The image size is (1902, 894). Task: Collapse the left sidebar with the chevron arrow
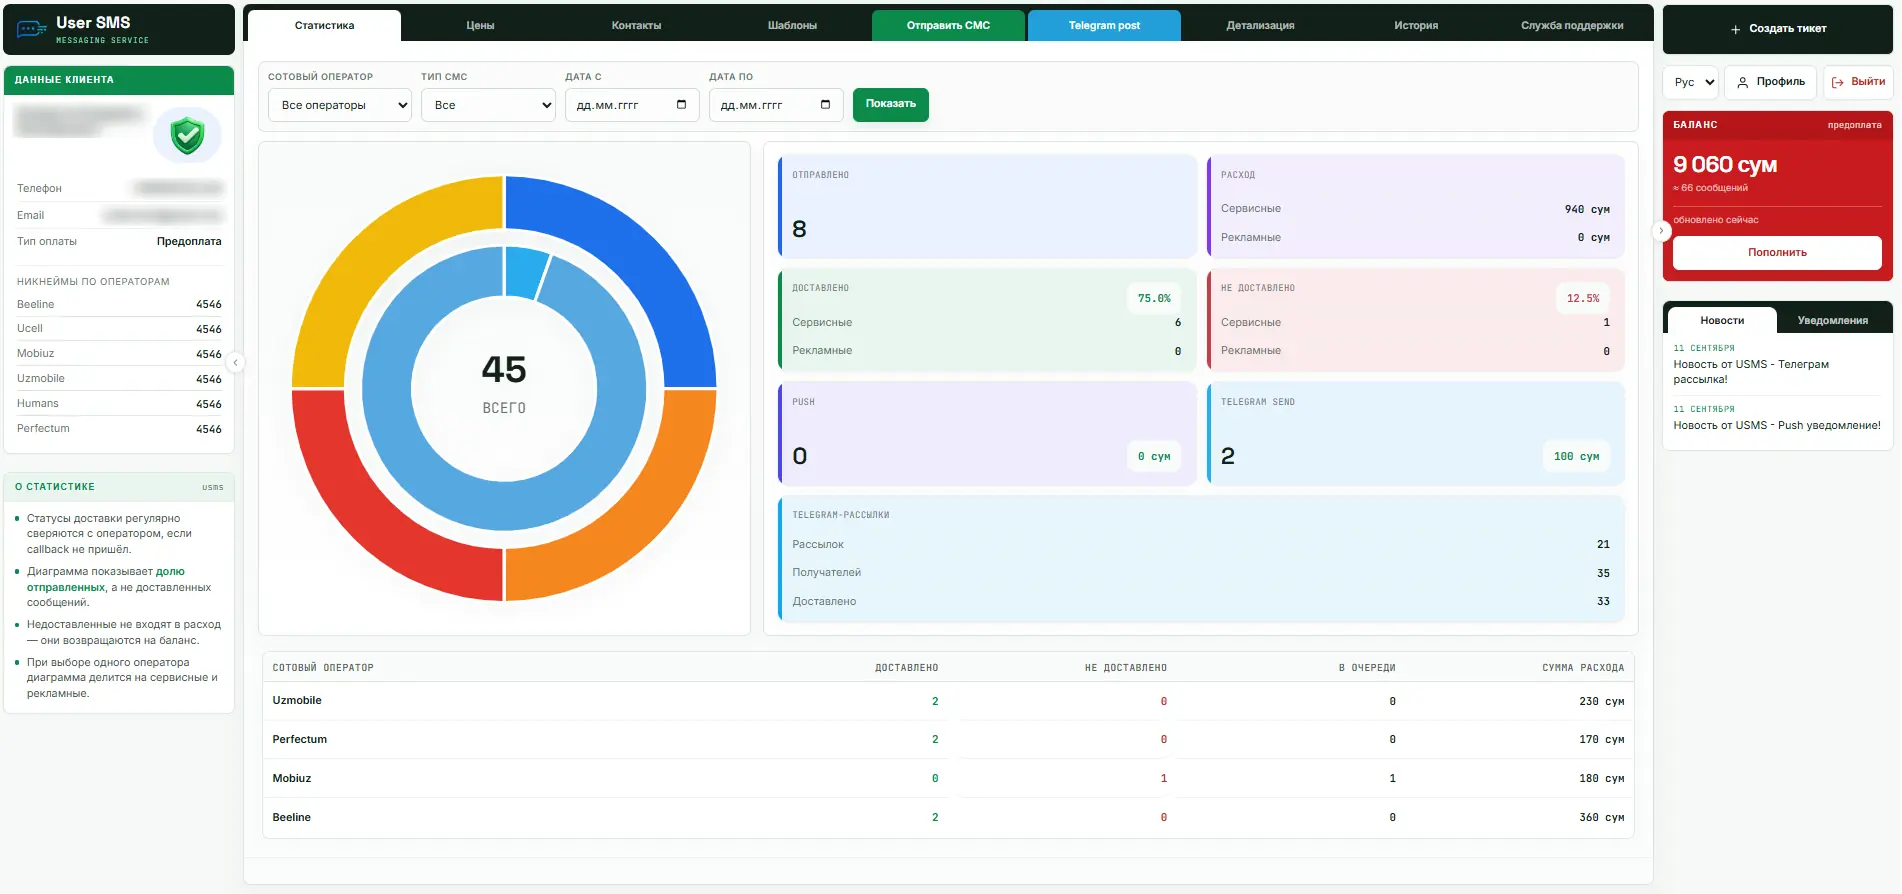[236, 362]
